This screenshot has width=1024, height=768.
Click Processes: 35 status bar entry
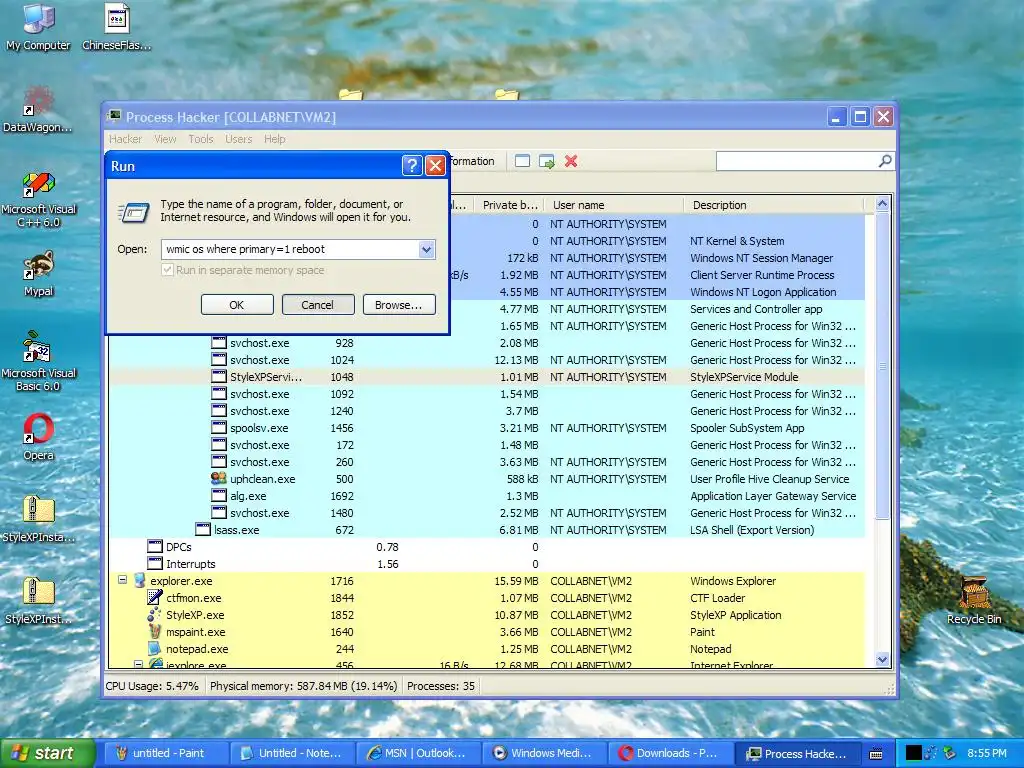tap(441, 686)
